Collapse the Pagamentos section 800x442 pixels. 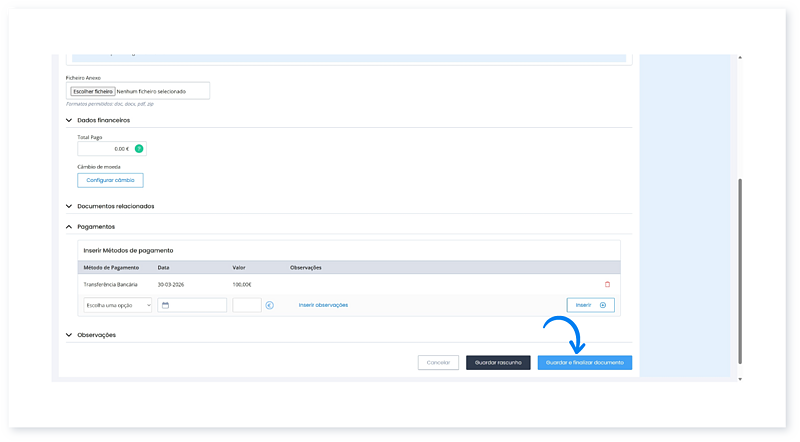69,227
